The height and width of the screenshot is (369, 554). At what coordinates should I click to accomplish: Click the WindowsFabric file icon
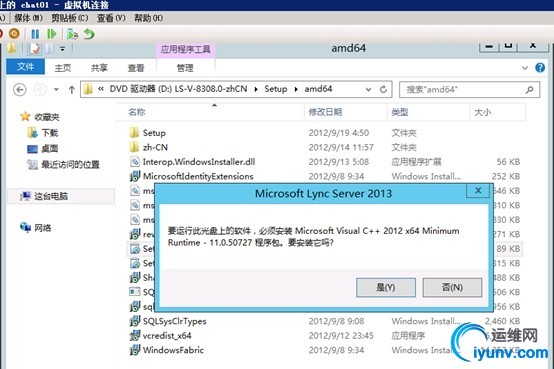pos(135,350)
